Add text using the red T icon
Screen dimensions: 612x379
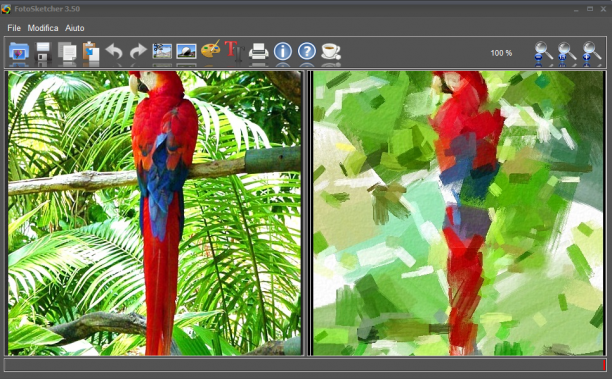tap(235, 51)
